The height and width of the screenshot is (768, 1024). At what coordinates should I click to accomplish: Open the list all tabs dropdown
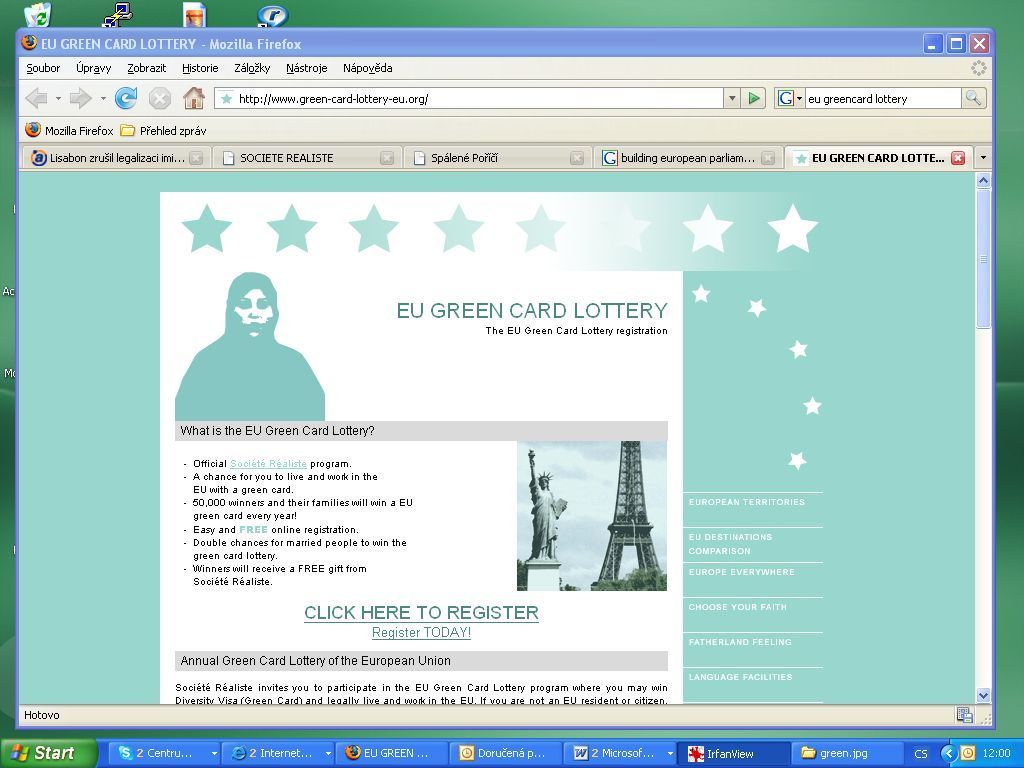pos(983,157)
